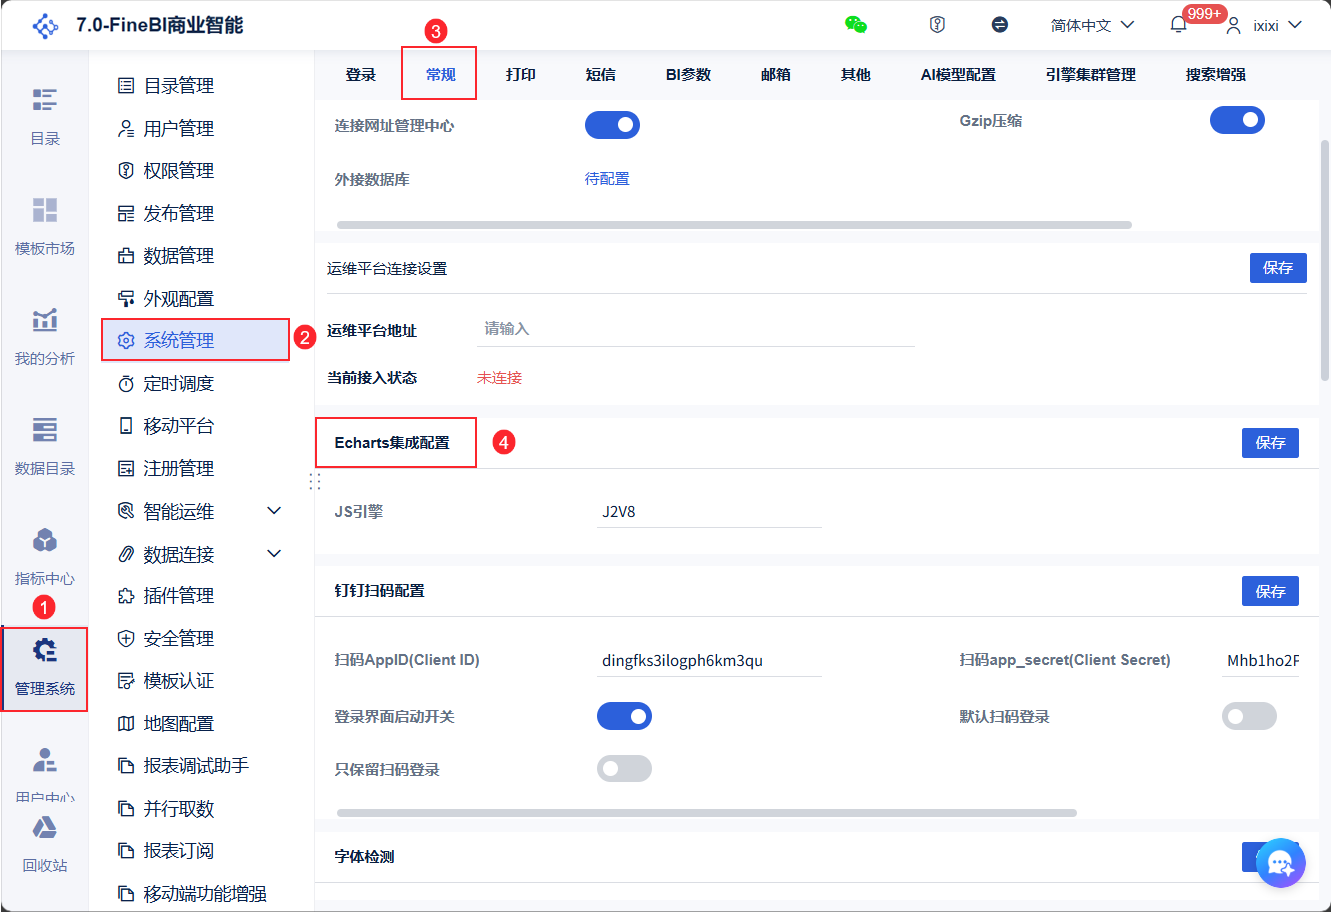Switch to the 登录 tab

point(361,75)
